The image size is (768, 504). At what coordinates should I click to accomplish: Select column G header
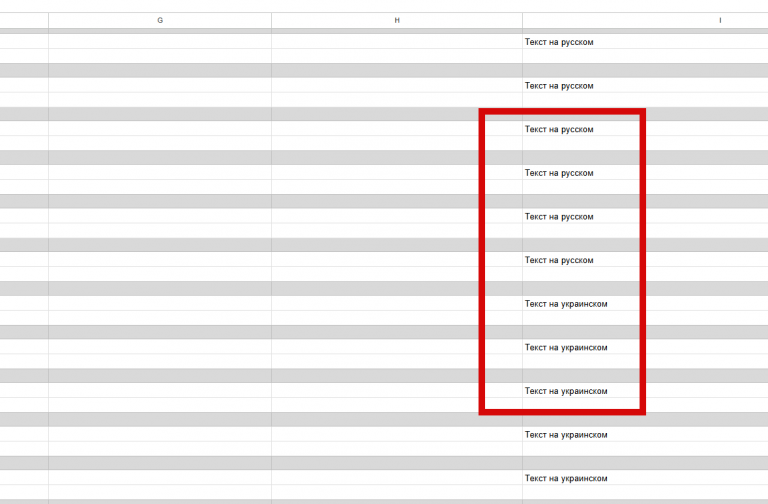click(x=160, y=21)
